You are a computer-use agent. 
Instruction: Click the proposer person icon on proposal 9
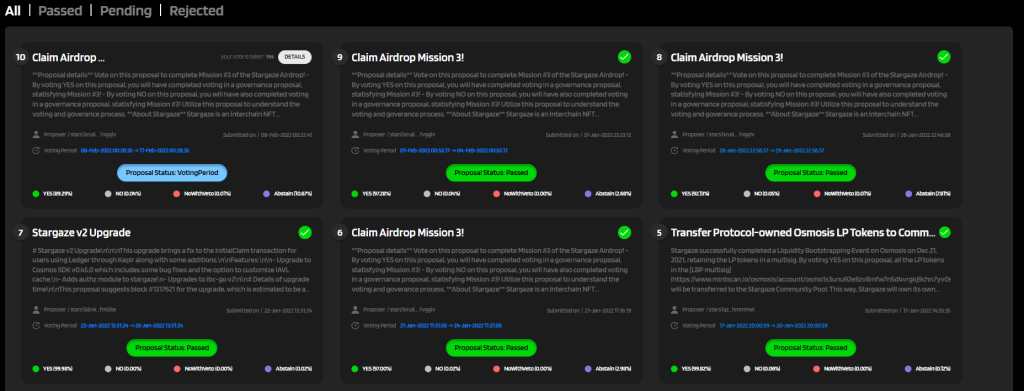[x=355, y=134]
